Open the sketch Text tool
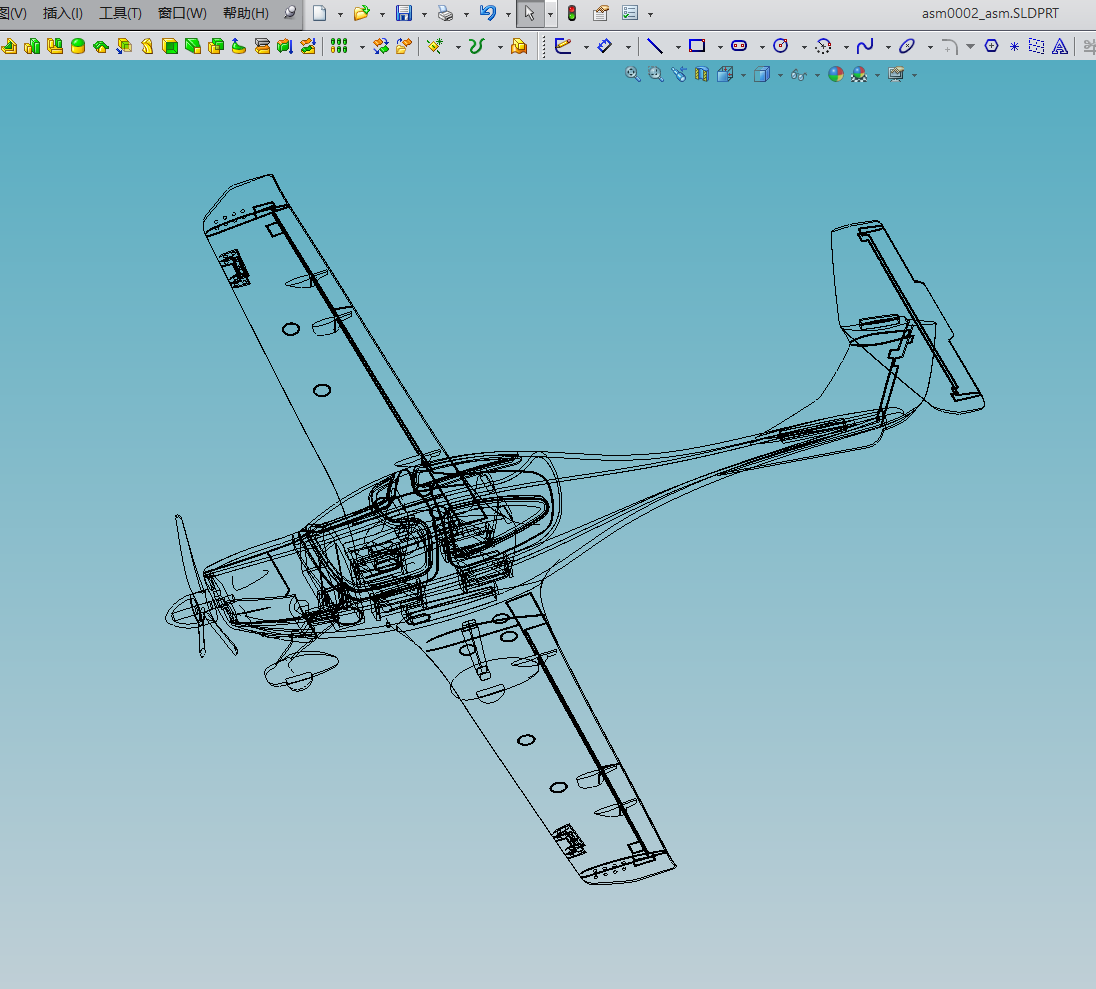 [x=1060, y=46]
